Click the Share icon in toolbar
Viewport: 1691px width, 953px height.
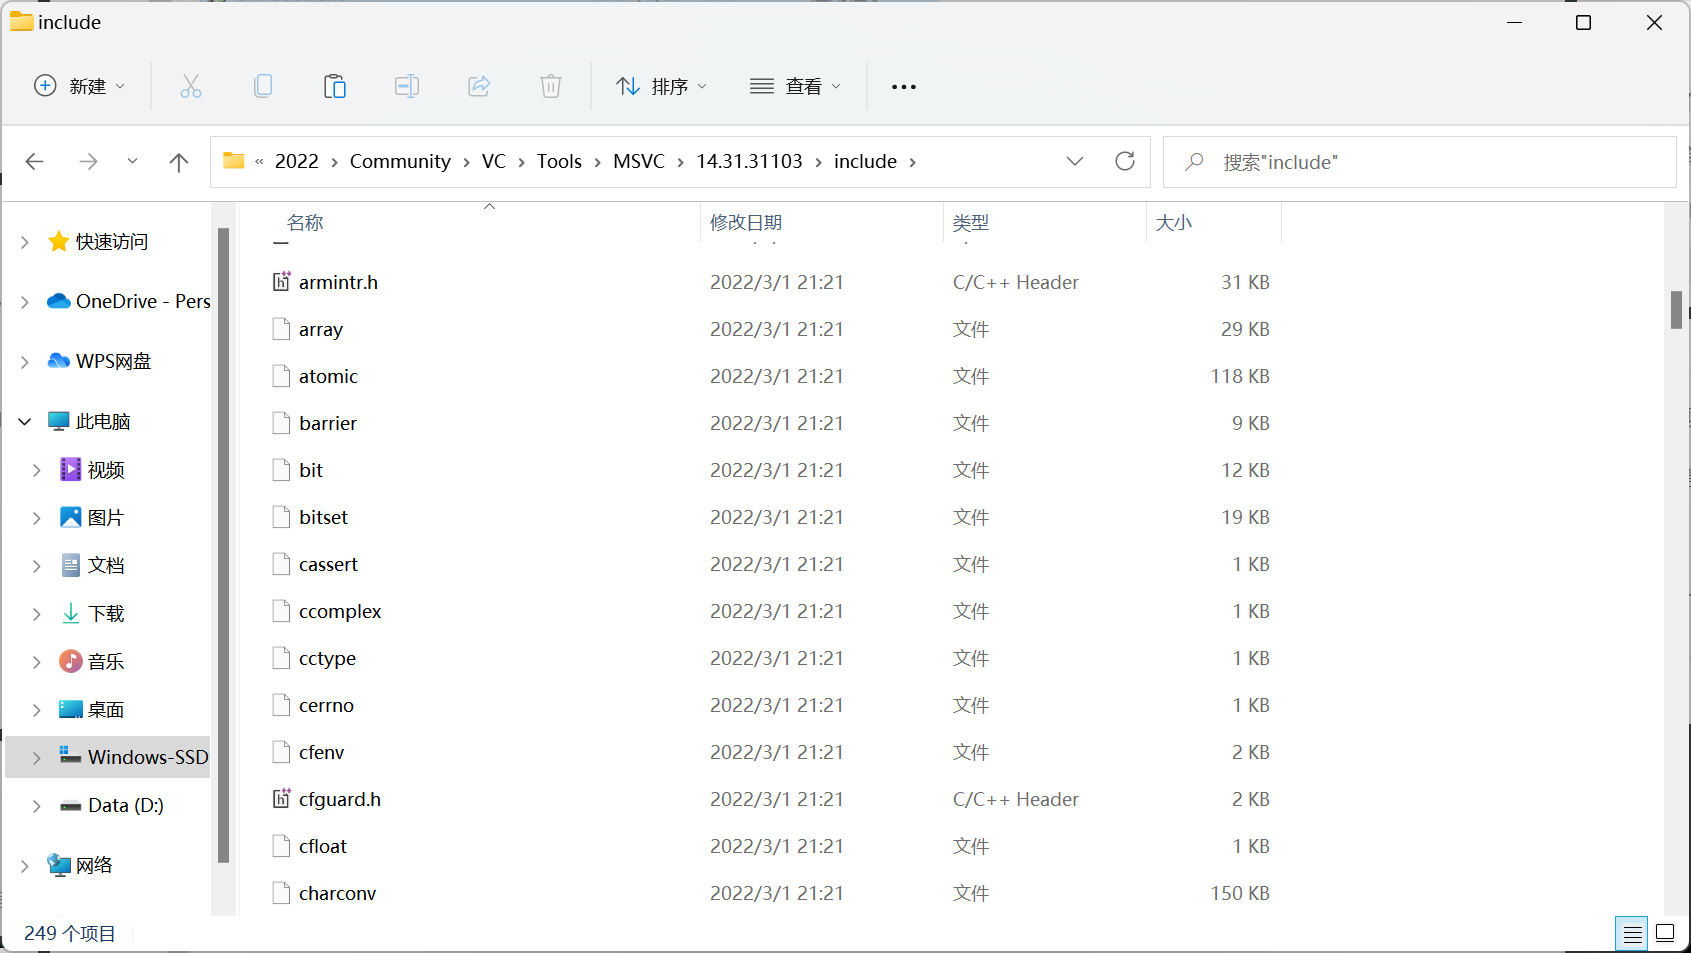pos(479,86)
